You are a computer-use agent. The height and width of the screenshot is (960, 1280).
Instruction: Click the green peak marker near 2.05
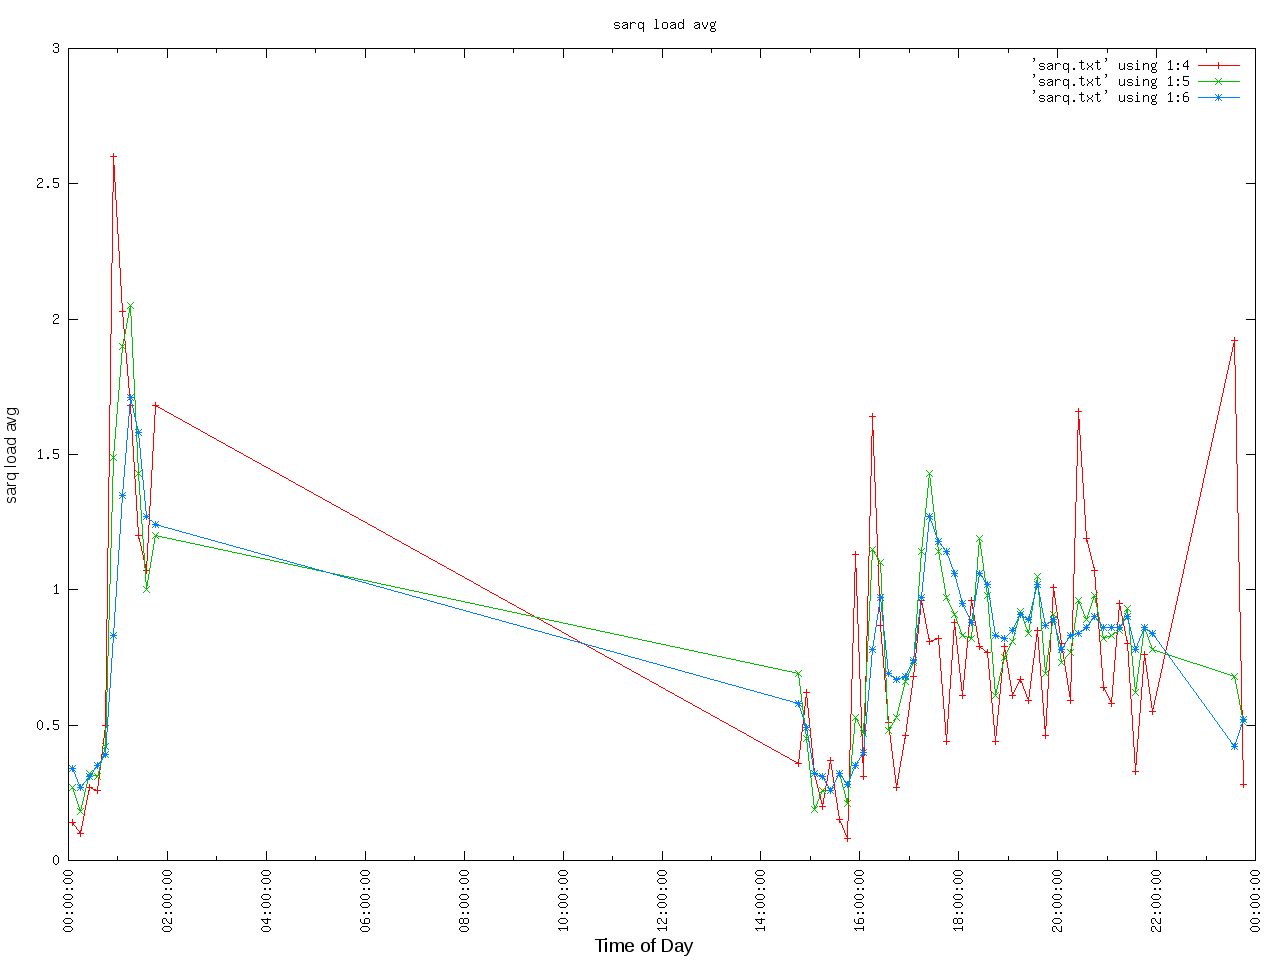point(130,306)
